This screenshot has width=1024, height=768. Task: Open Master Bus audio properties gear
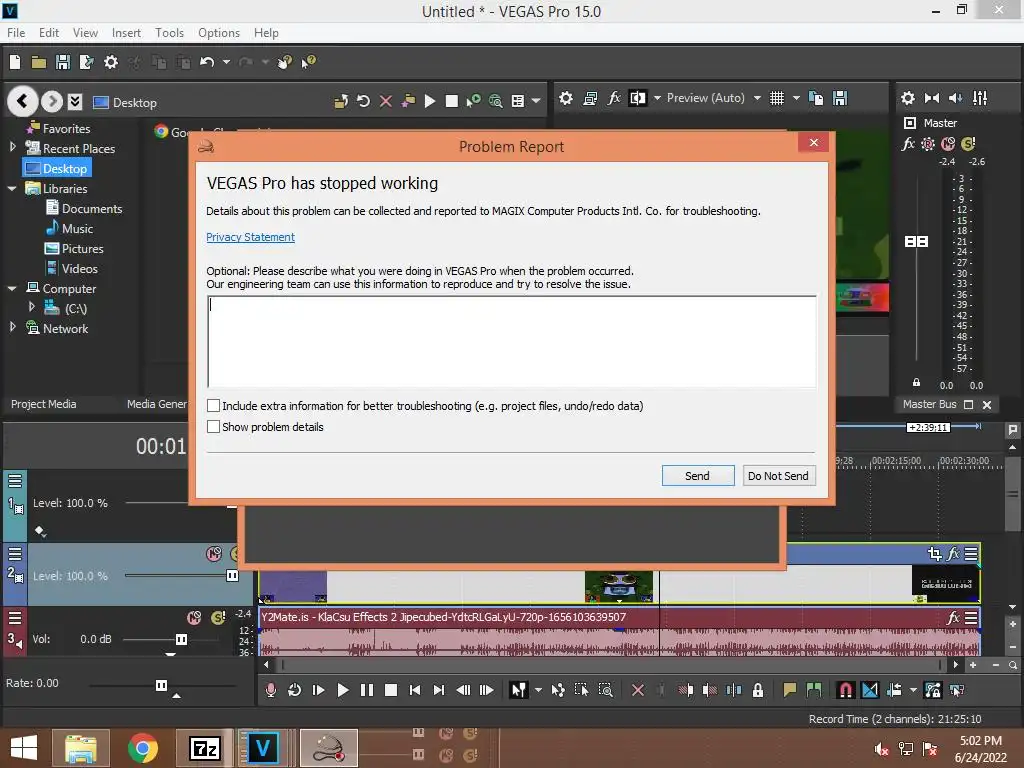click(x=908, y=98)
